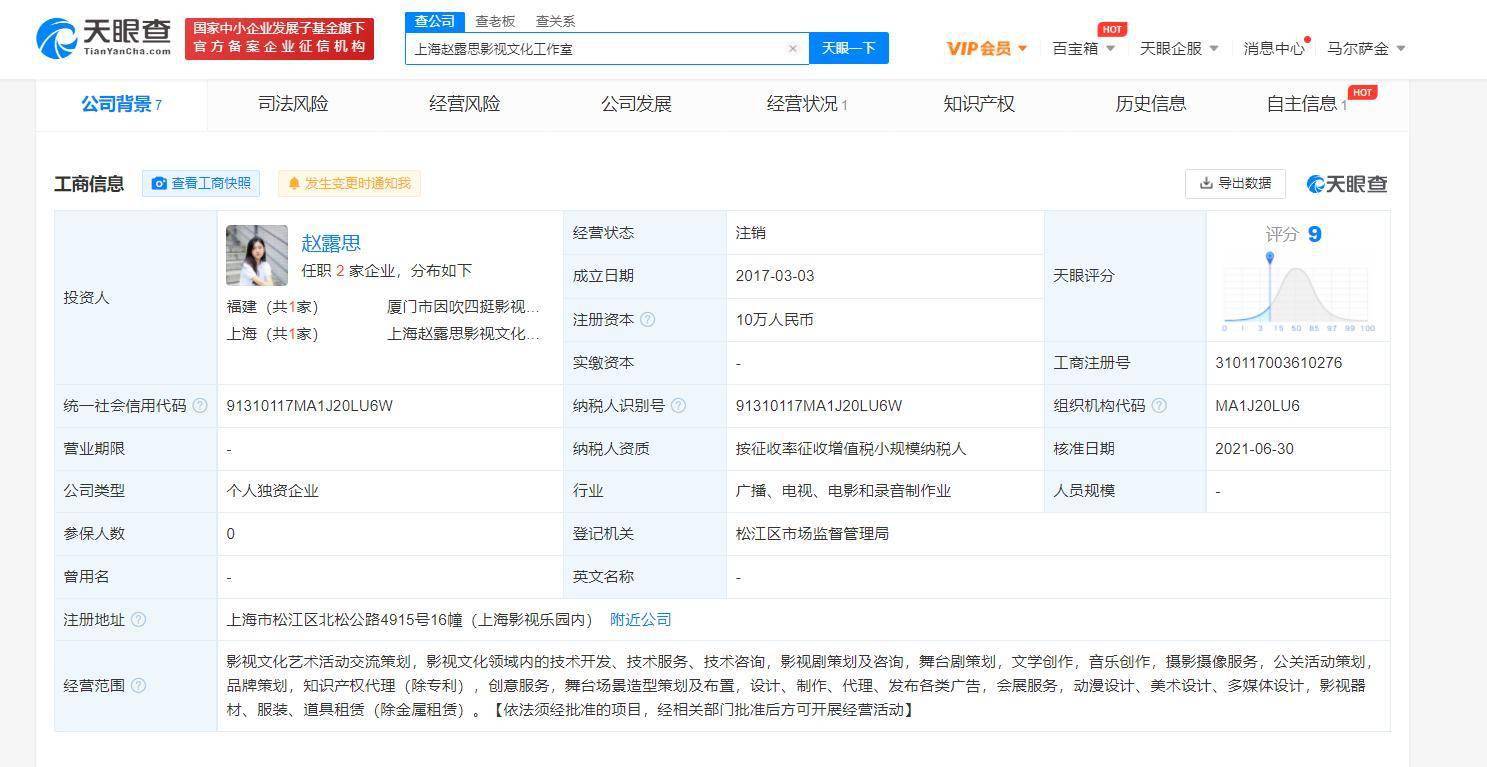
Task: Click help icon next to 注册地址
Action: pyautogui.click(x=139, y=620)
